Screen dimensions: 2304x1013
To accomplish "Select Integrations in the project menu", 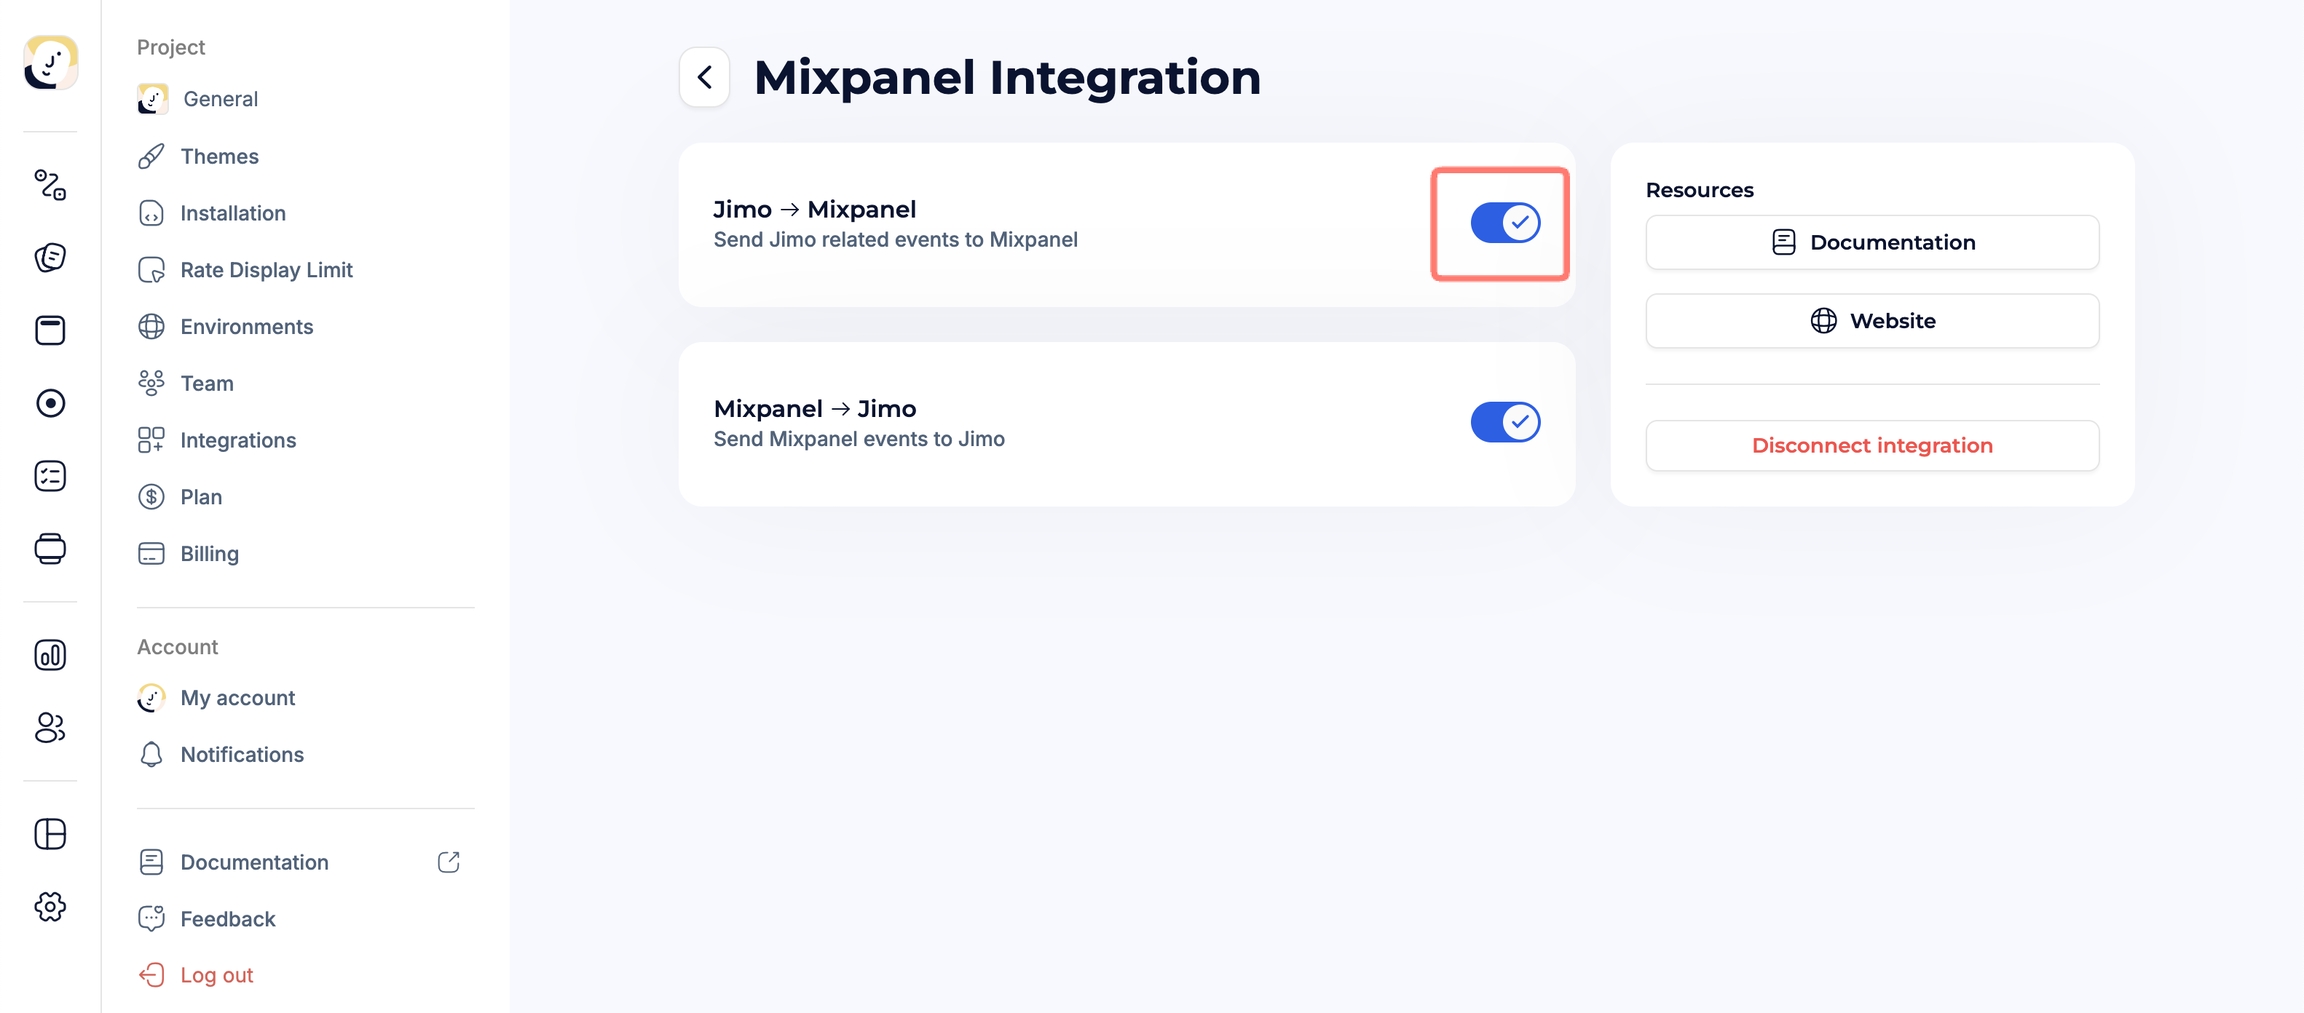I will tap(238, 440).
